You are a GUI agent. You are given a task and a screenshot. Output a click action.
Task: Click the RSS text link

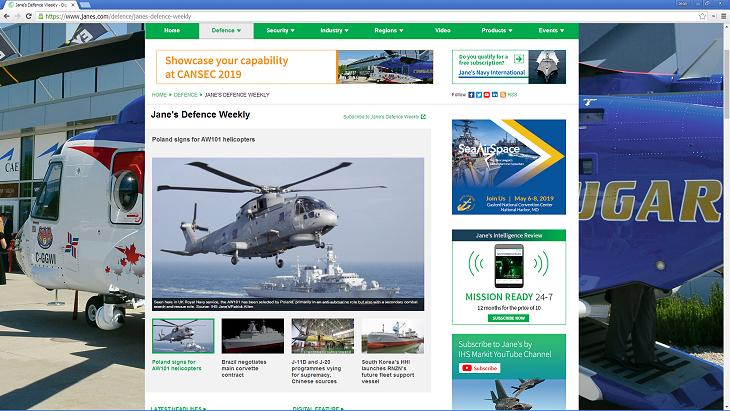click(512, 95)
